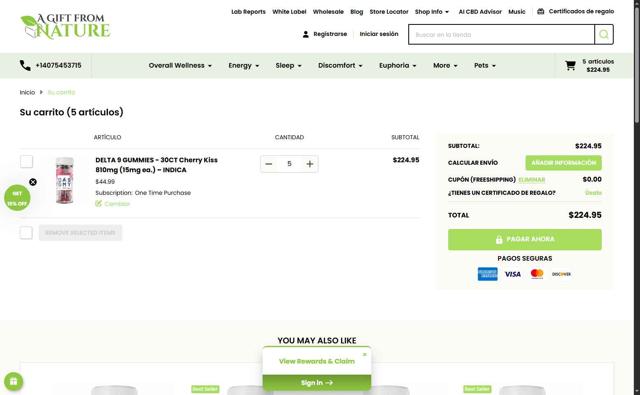
Task: Close the View Rewards popup
Action: coord(365,354)
